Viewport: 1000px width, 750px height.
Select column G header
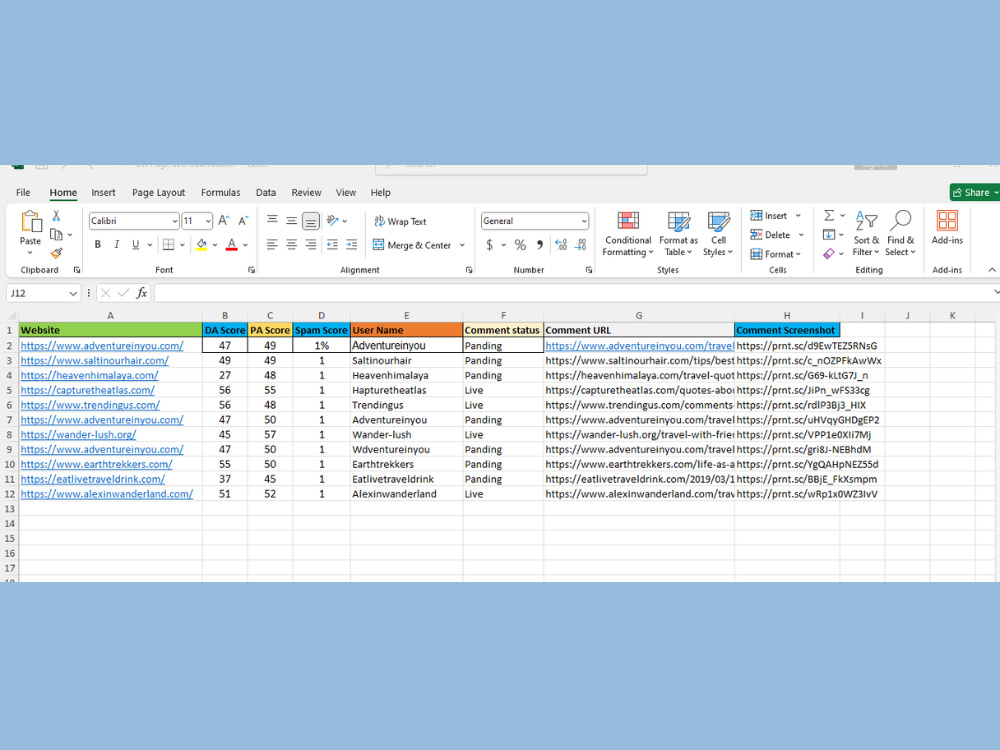pyautogui.click(x=638, y=316)
